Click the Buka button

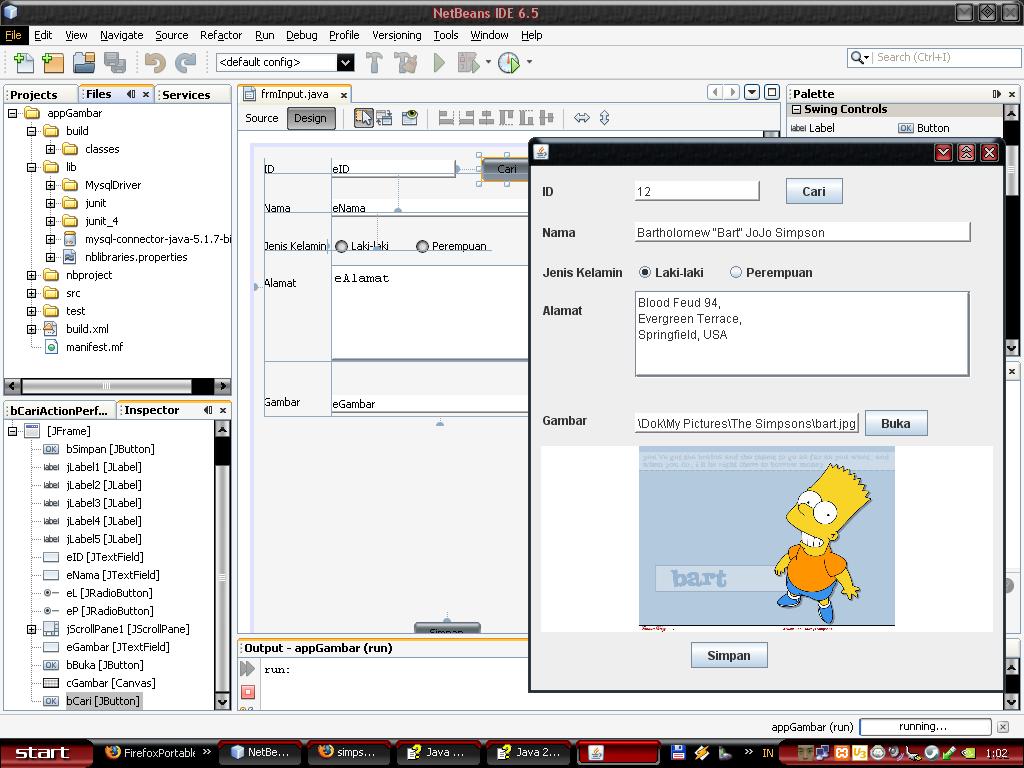[x=895, y=423]
